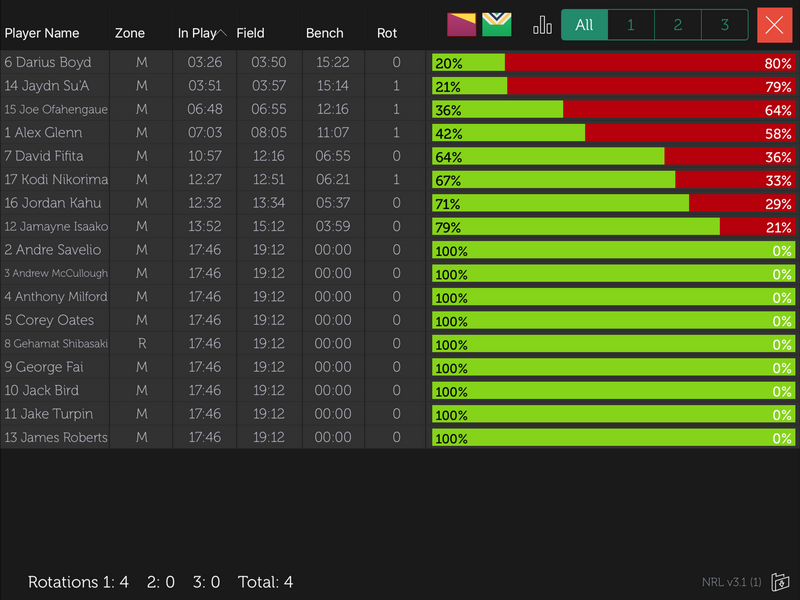Click Jordan Kahu's Field time 13:34
The image size is (800, 600).
pos(269,203)
